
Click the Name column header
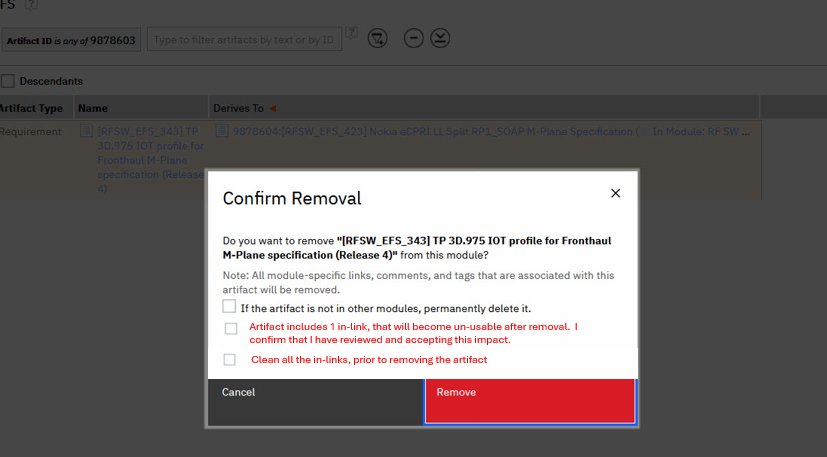(x=93, y=108)
